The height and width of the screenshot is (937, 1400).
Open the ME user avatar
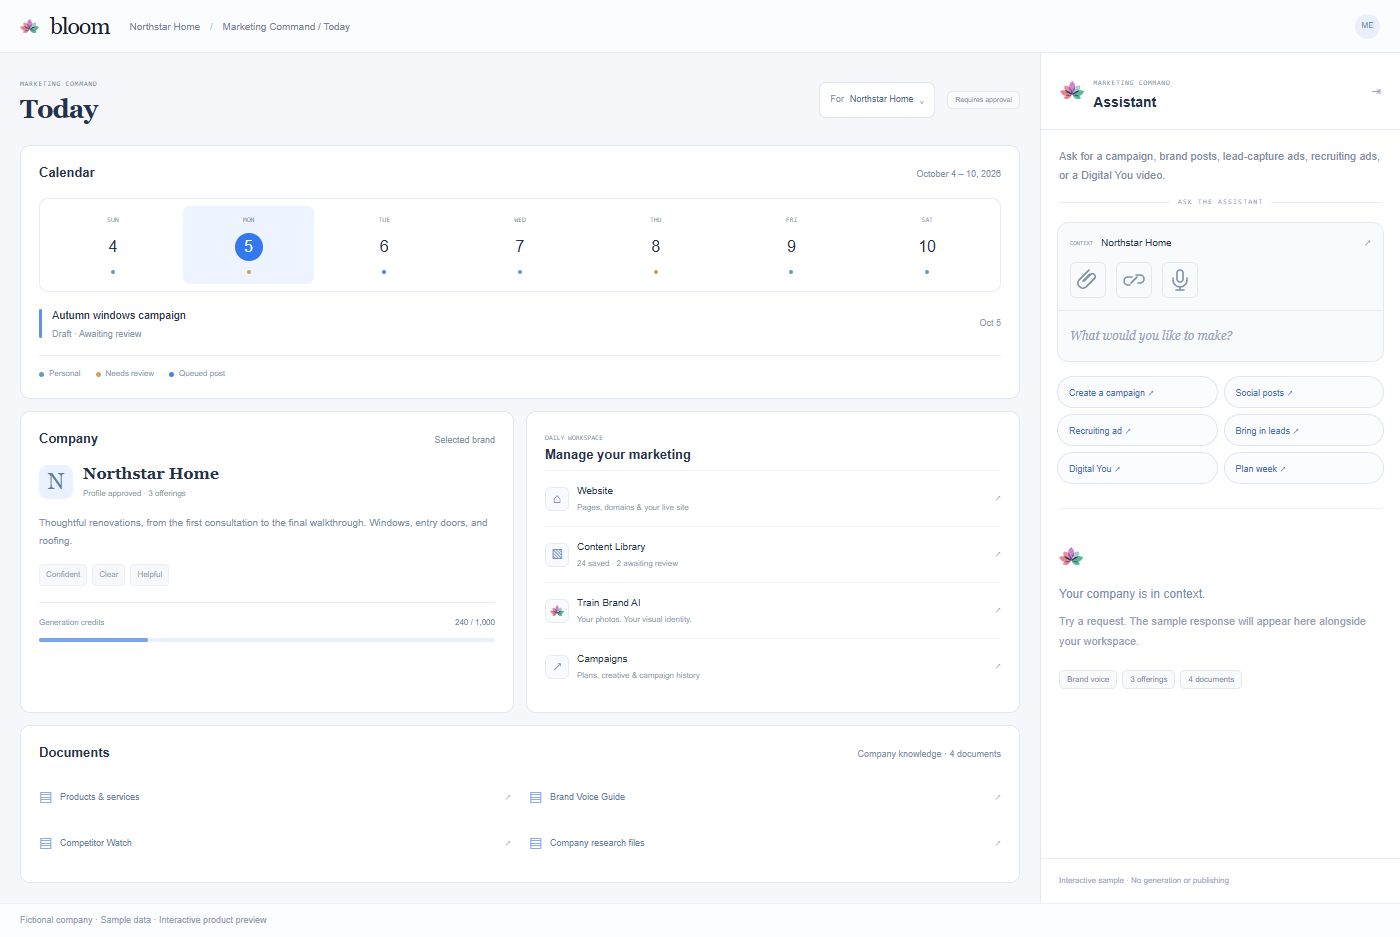[x=1367, y=26]
